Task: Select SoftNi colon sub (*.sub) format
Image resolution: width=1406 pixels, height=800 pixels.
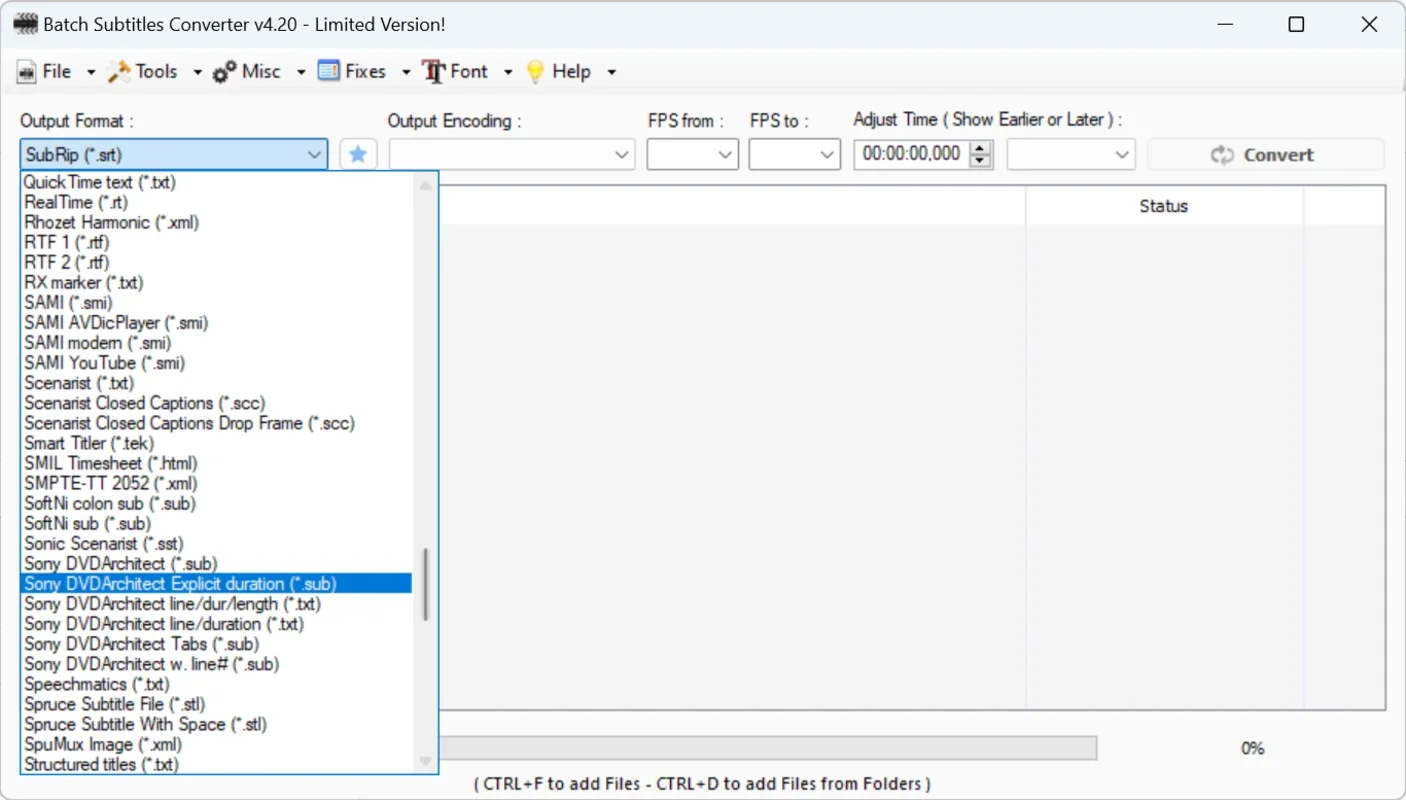Action: tap(216, 503)
